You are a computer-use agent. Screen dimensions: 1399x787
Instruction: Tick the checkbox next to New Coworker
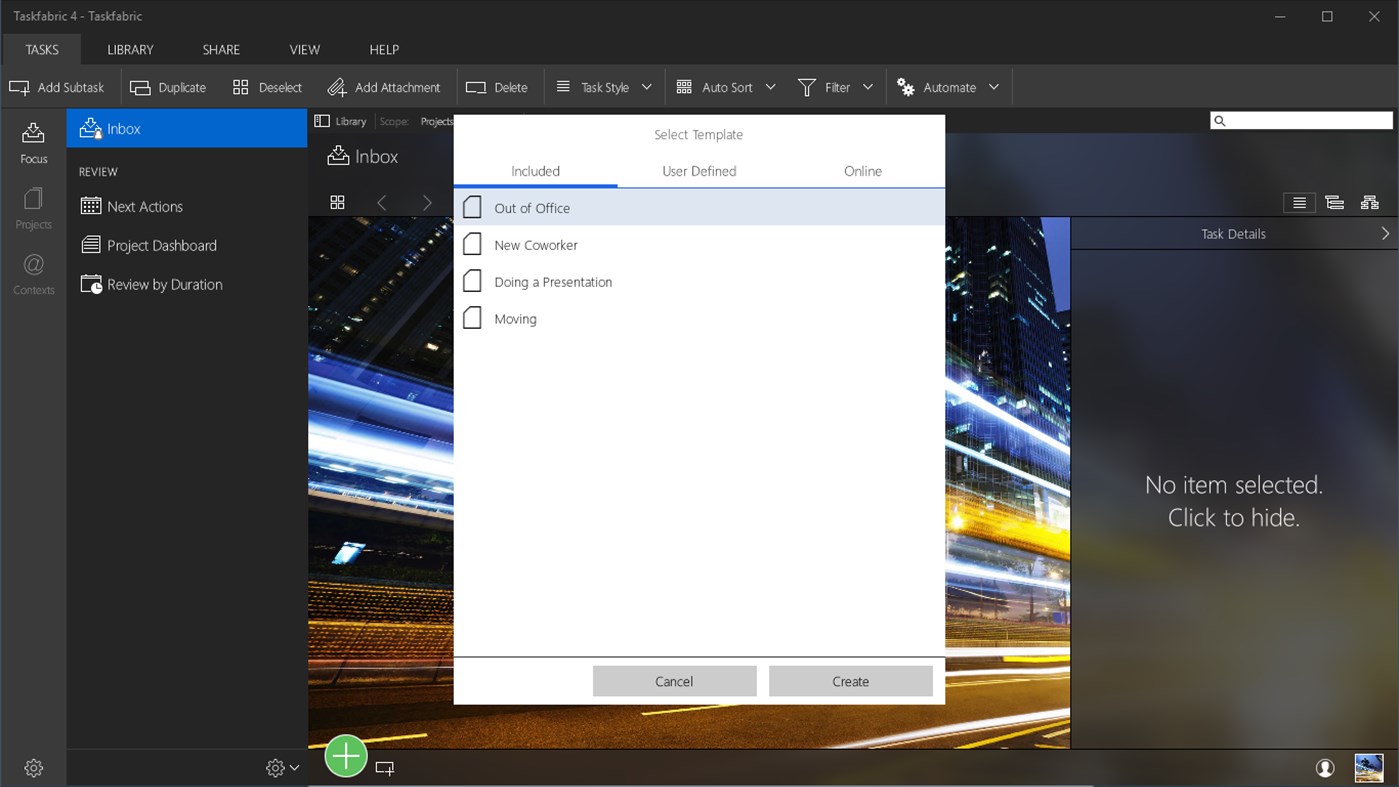(472, 243)
